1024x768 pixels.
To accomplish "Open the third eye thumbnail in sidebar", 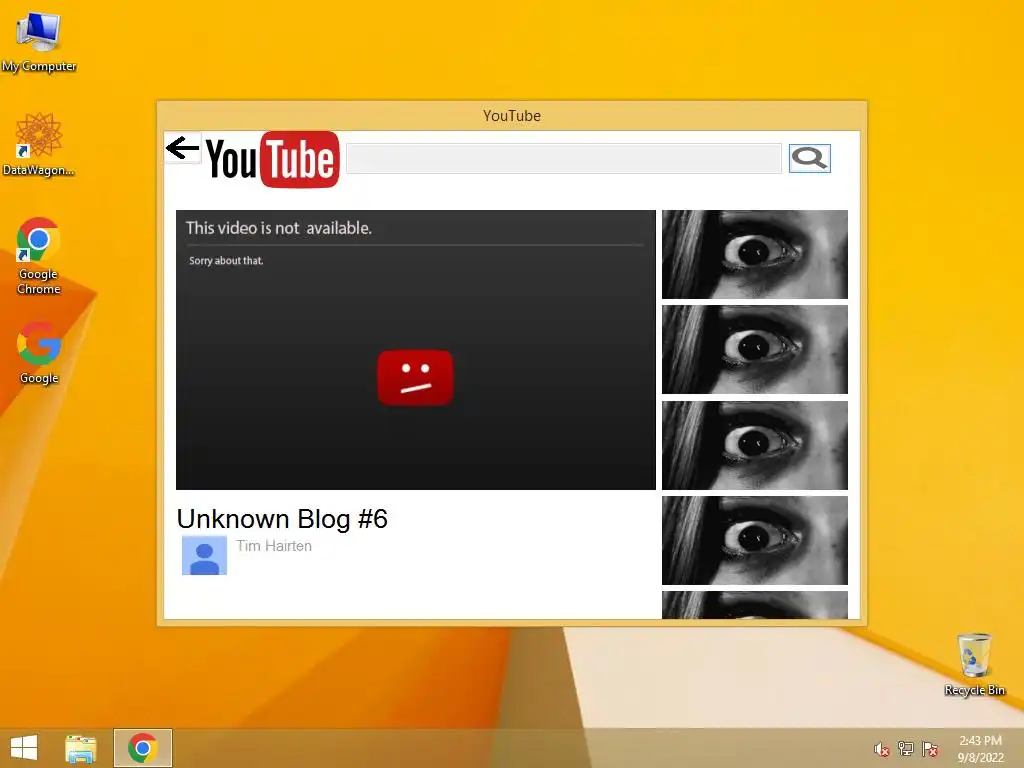I will [755, 445].
